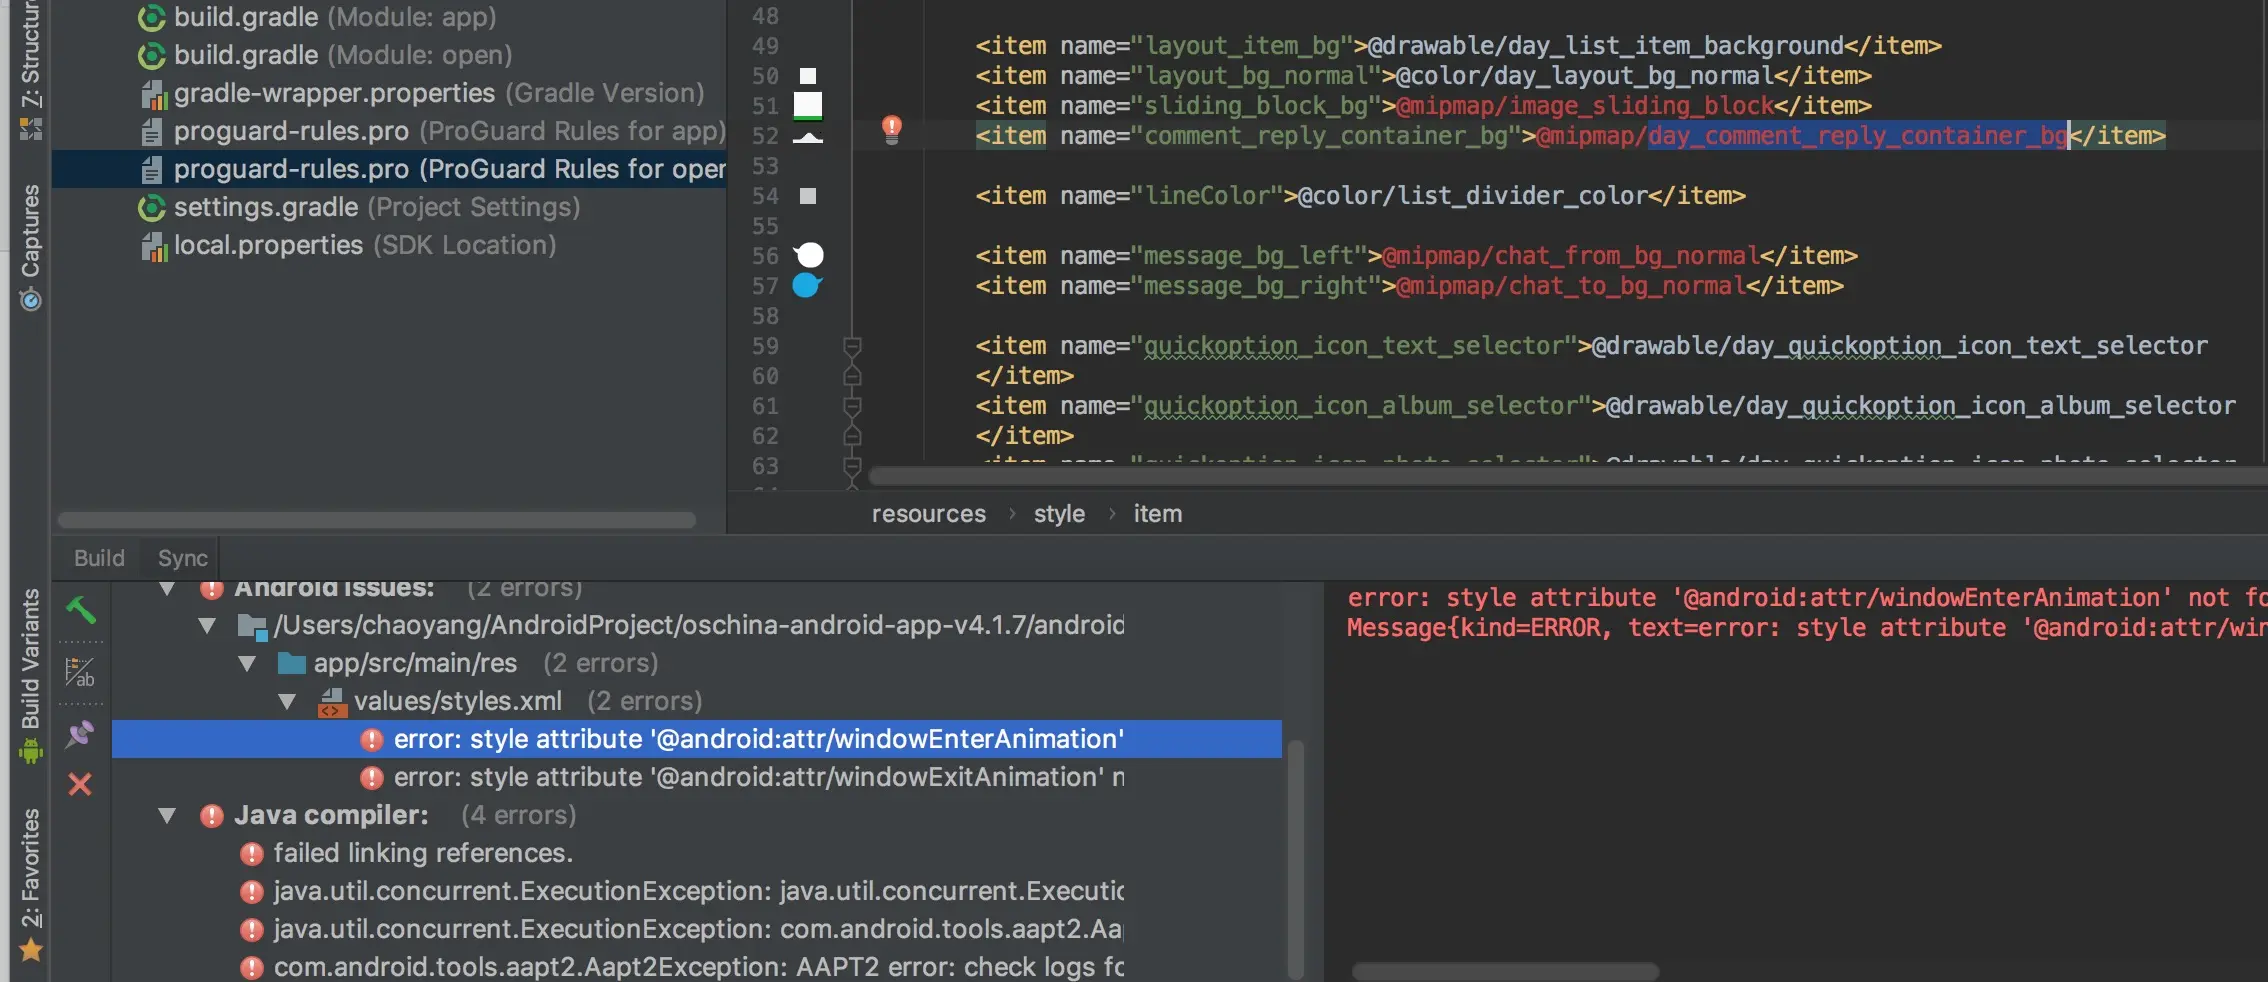Click 'style' breadcrumb

pos(1059,514)
